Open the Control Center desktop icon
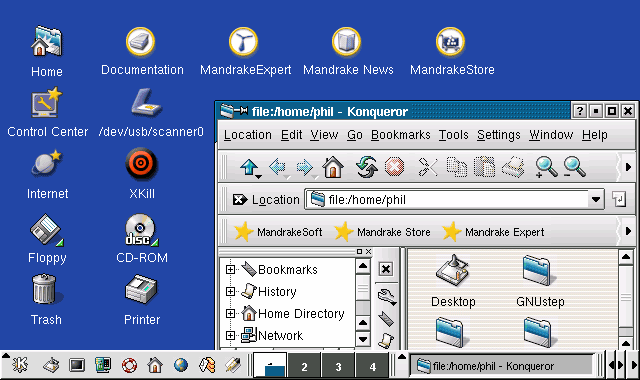The height and width of the screenshot is (380, 640). pyautogui.click(x=47, y=112)
